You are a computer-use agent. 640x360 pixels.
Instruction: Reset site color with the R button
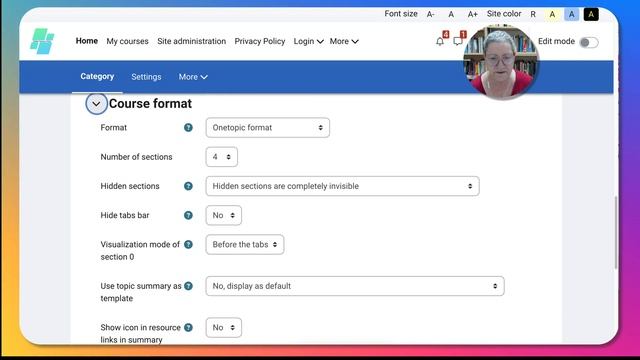533,14
